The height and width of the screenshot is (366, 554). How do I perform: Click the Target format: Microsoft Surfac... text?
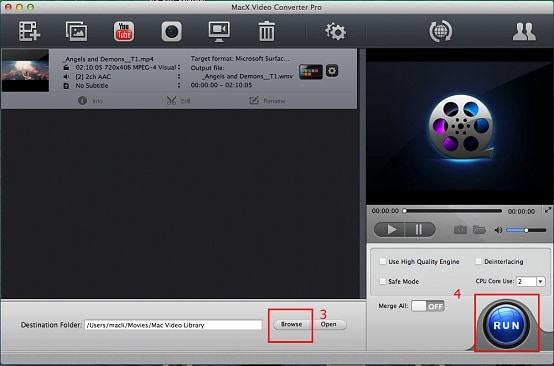click(x=240, y=59)
